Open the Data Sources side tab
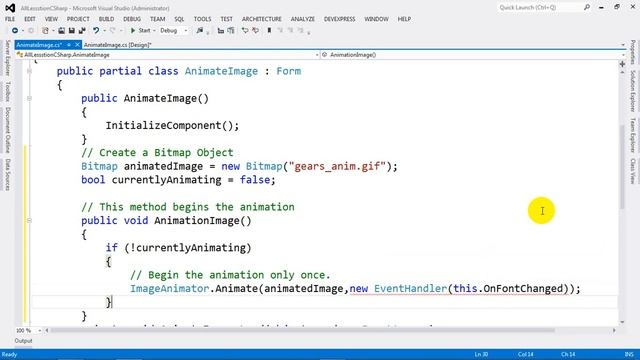 point(7,174)
